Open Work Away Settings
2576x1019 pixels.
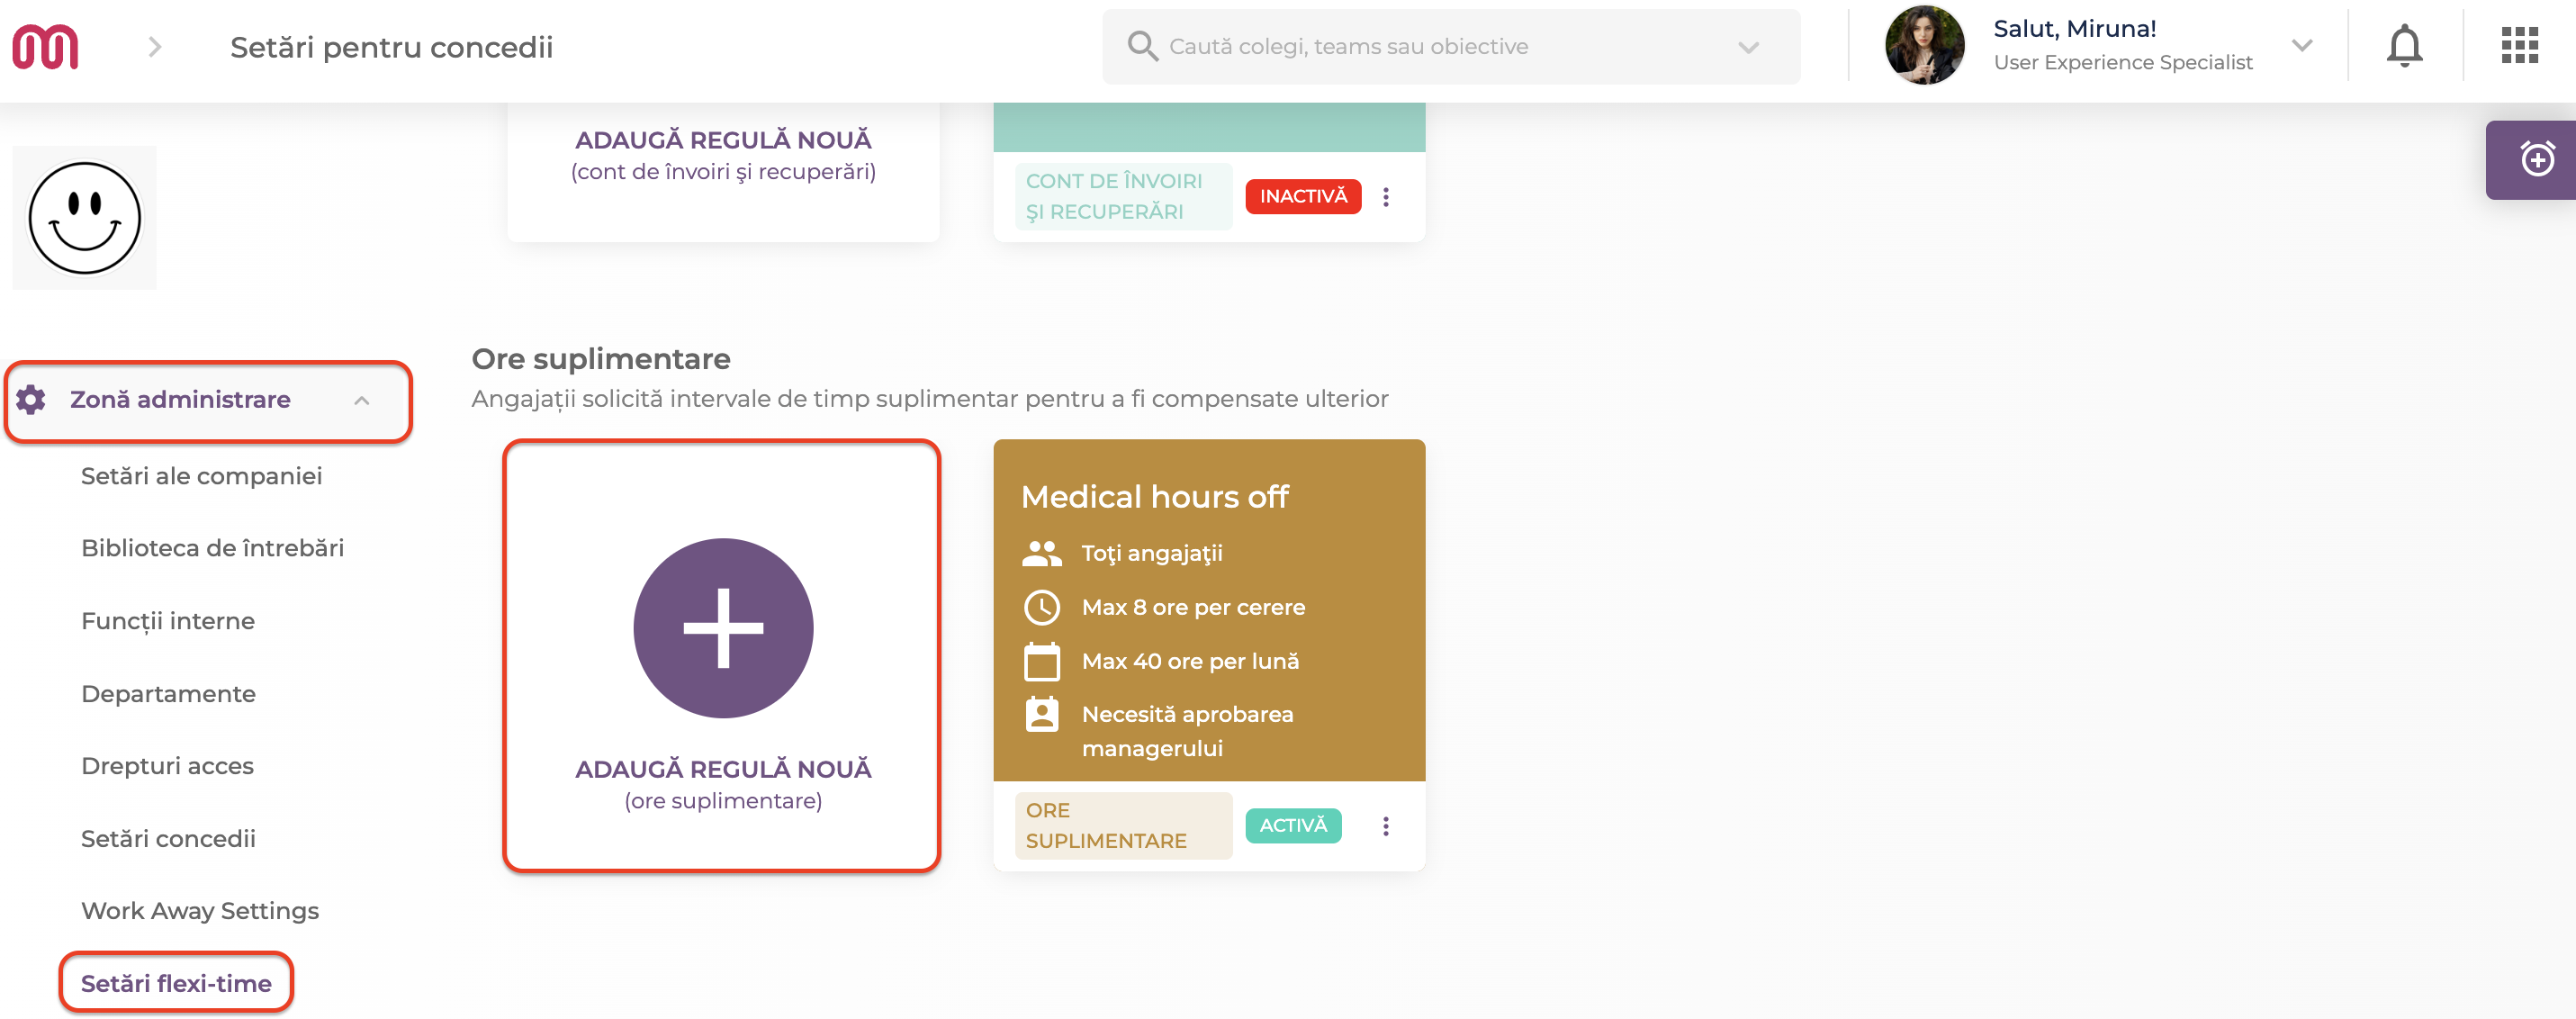tap(200, 910)
